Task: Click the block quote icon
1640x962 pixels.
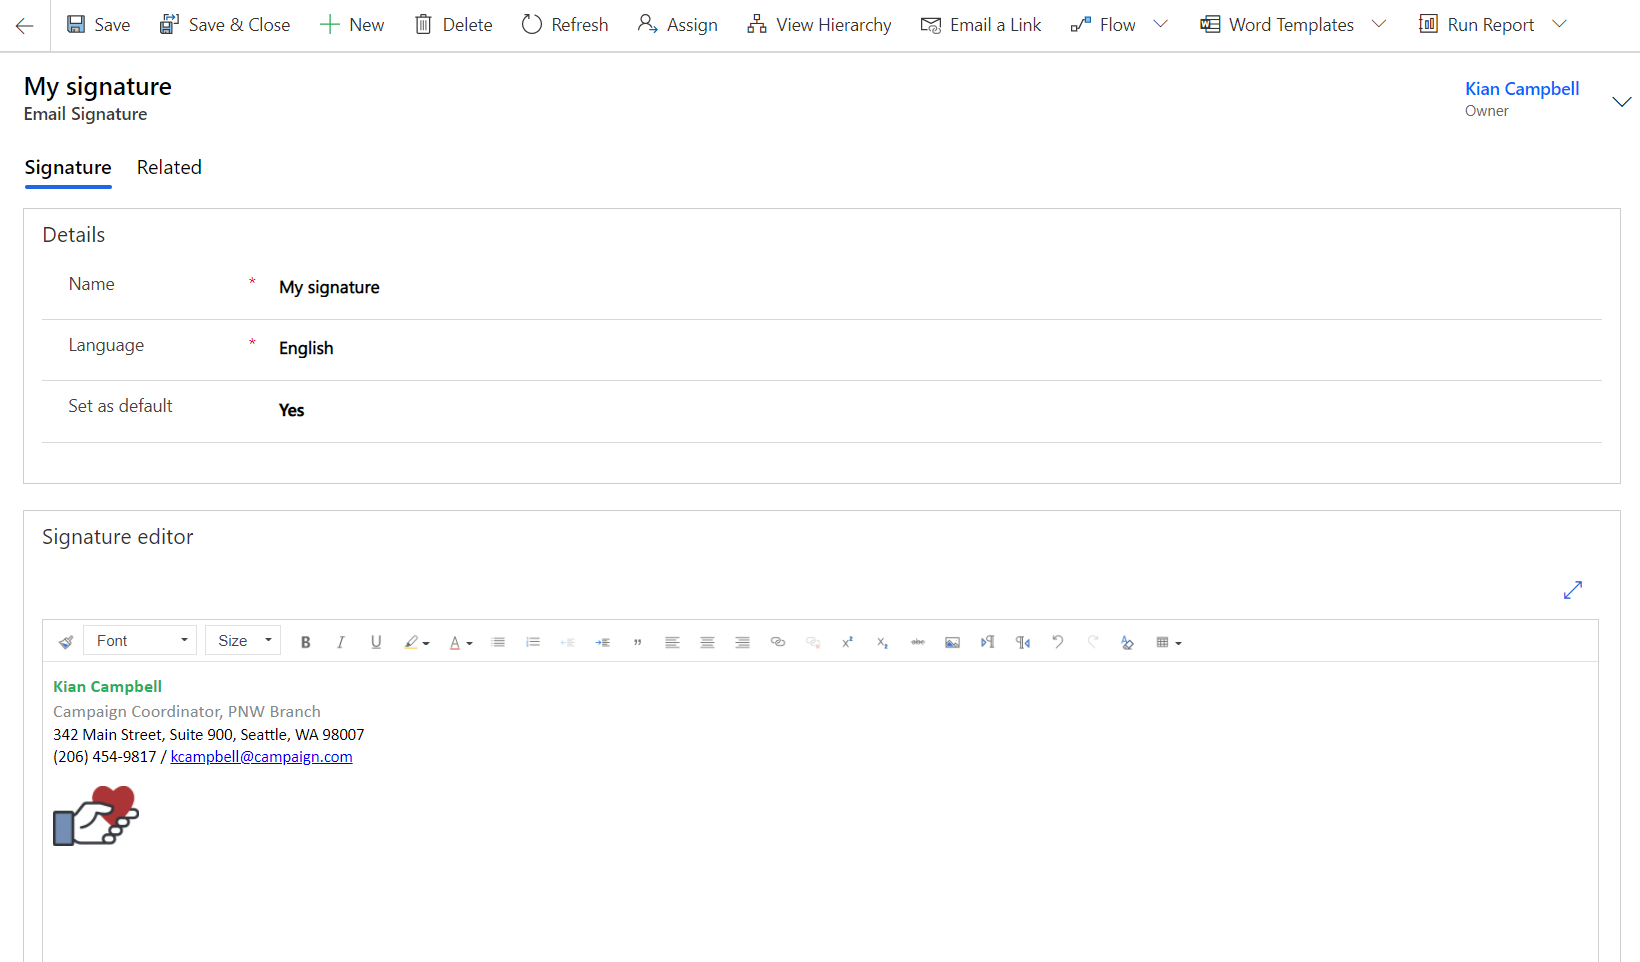Action: (x=637, y=642)
